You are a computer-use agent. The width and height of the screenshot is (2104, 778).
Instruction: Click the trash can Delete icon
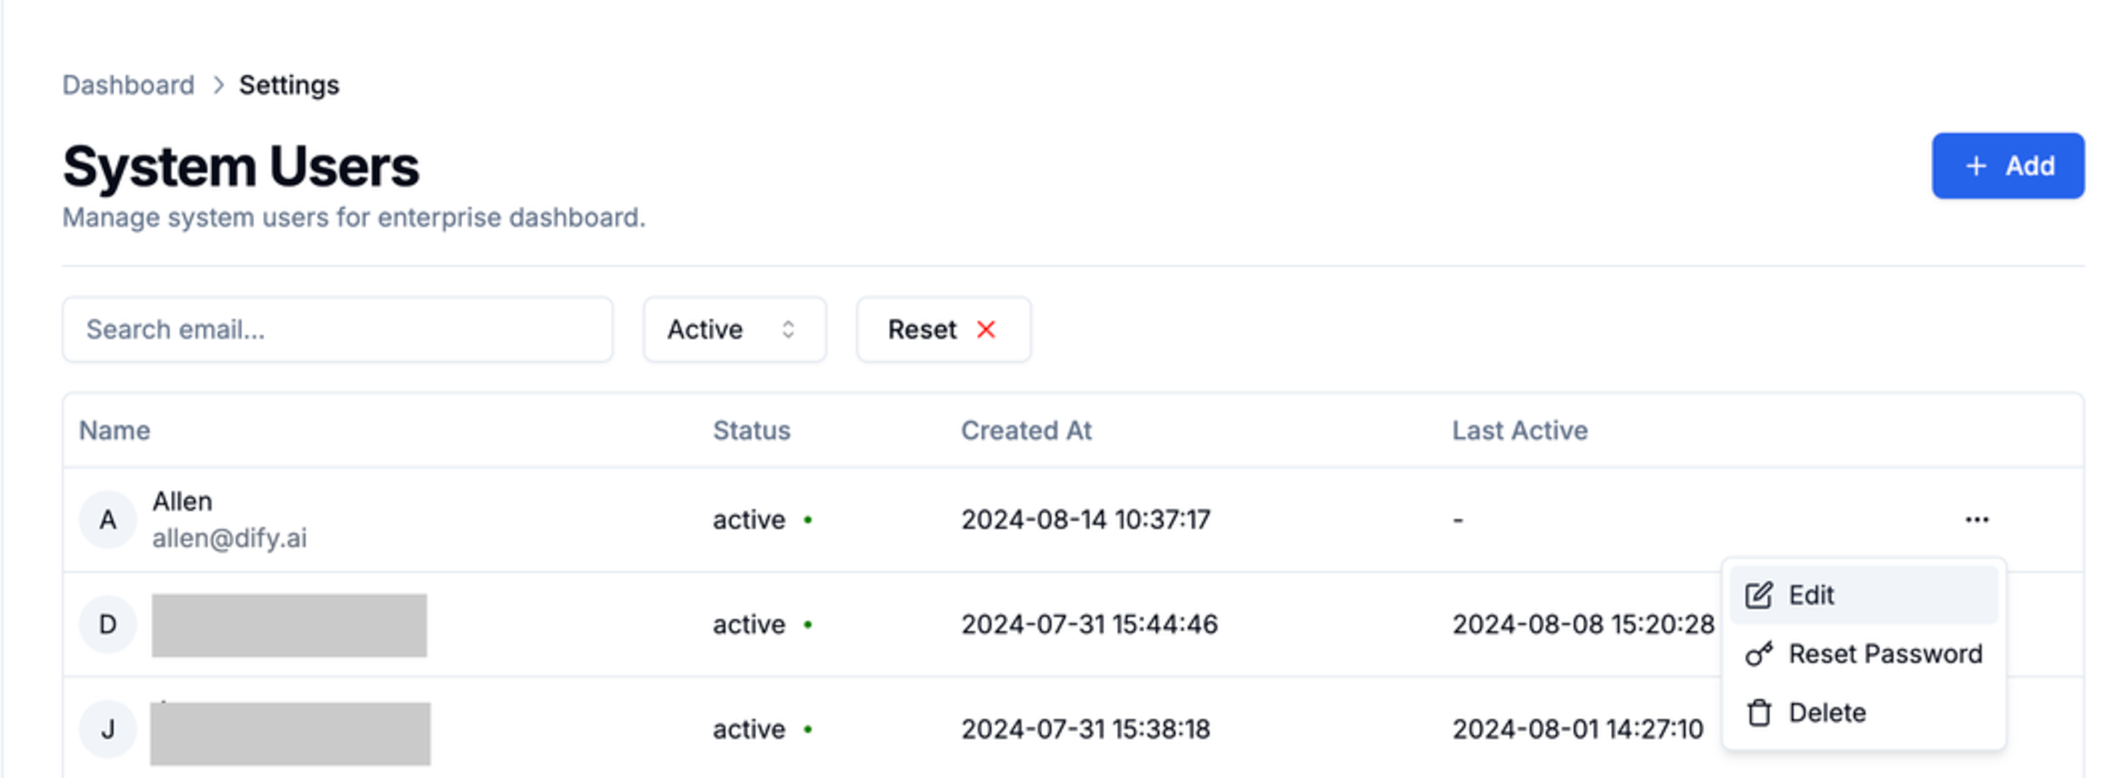(x=1759, y=713)
